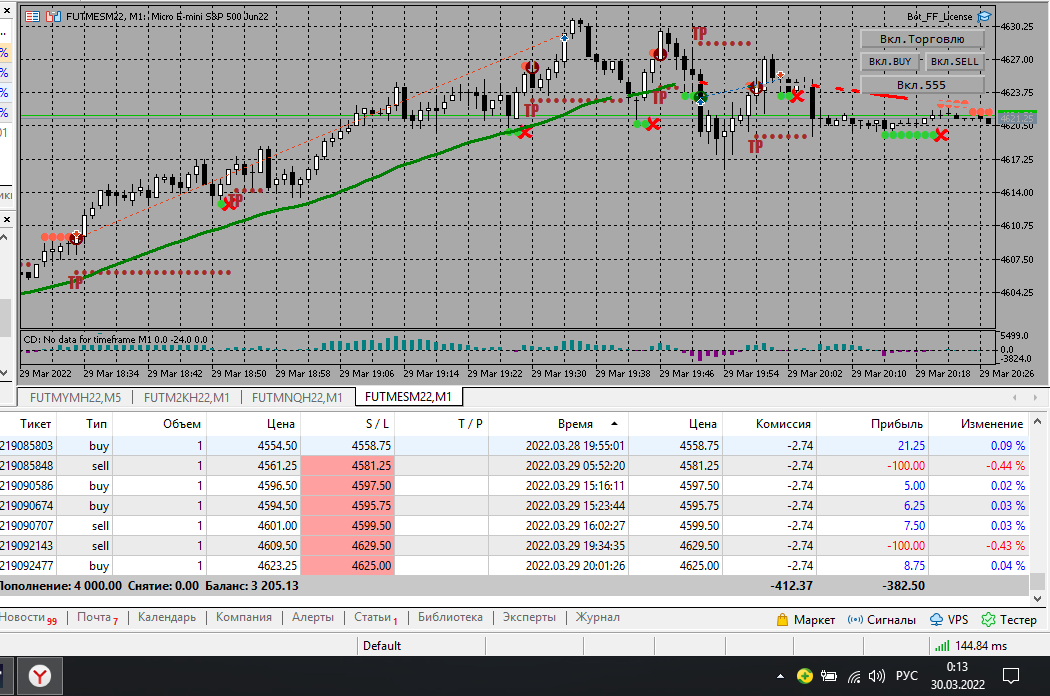The width and height of the screenshot is (1050, 696).
Task: Select the FUTMESM22,M1 chart tab
Action: pos(408,397)
